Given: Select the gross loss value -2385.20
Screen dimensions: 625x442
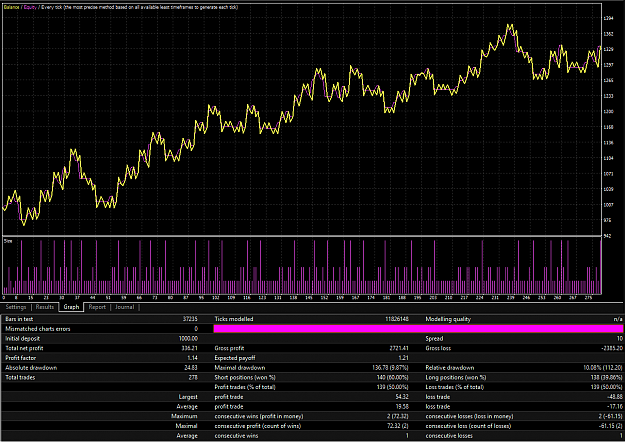Looking at the screenshot, I should coord(612,348).
